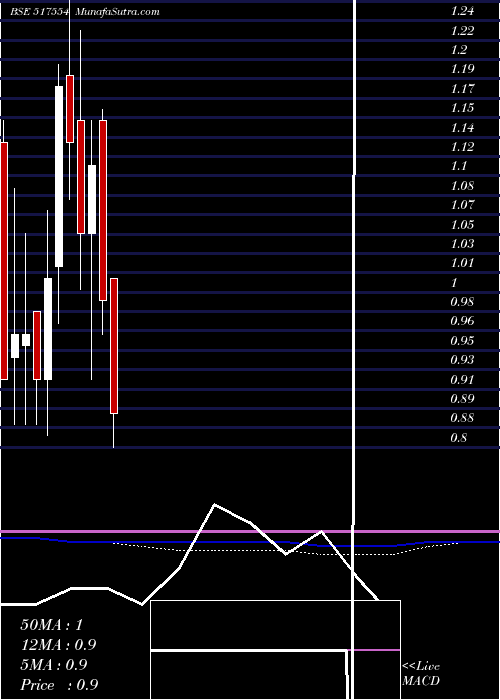Select the 0.93 price axis label

point(462,360)
